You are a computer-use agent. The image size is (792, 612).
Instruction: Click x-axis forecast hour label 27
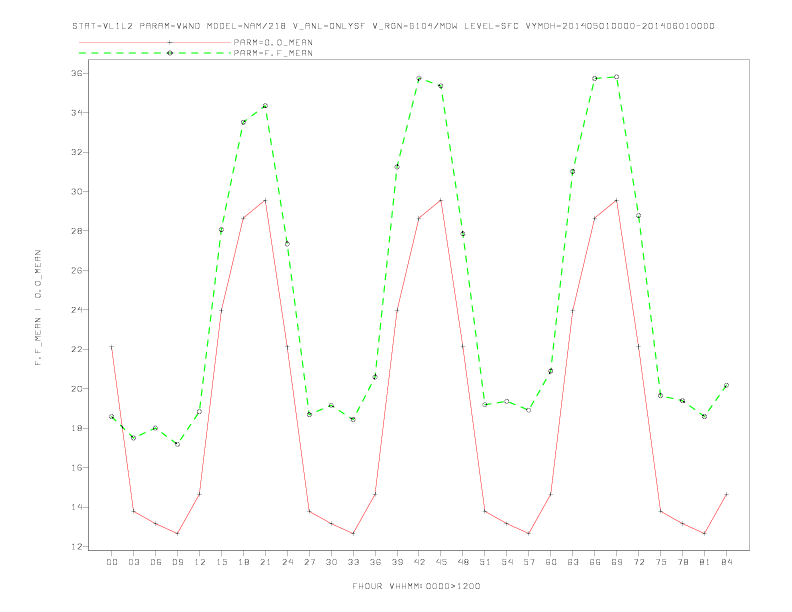(309, 562)
